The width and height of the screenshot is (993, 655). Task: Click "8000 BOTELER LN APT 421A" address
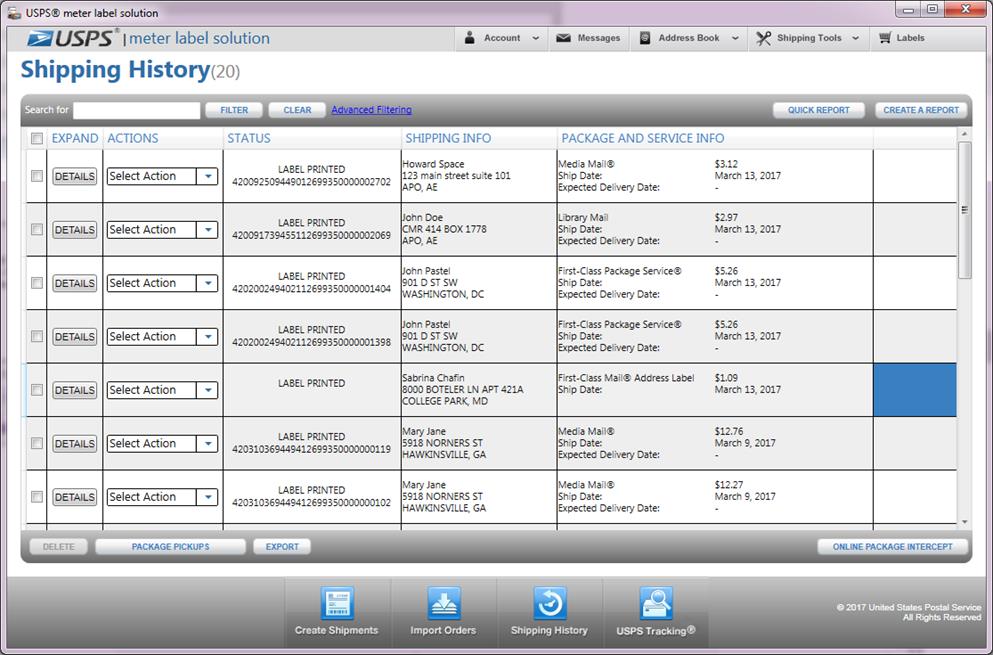point(463,390)
